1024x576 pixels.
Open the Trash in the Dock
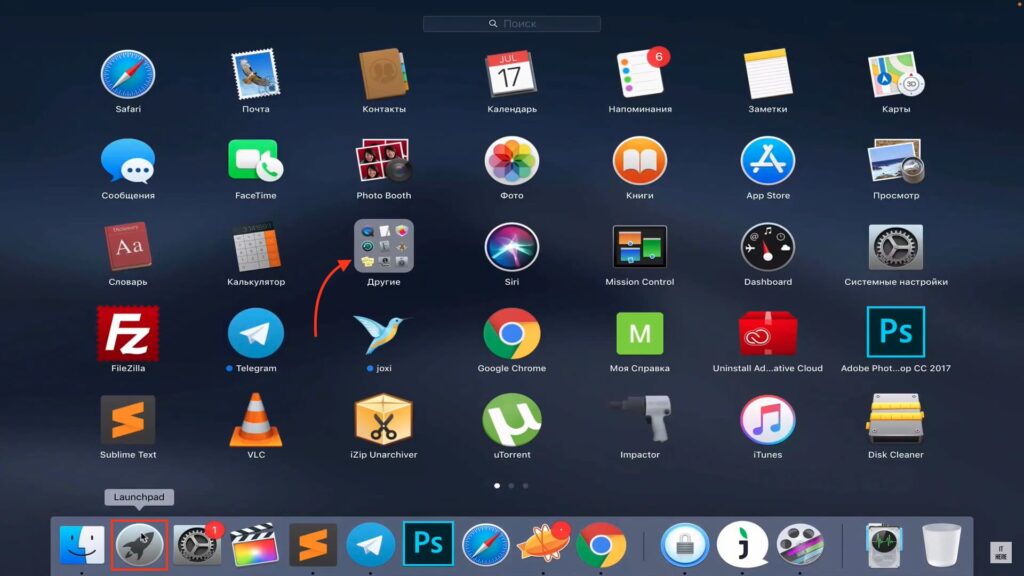[941, 544]
